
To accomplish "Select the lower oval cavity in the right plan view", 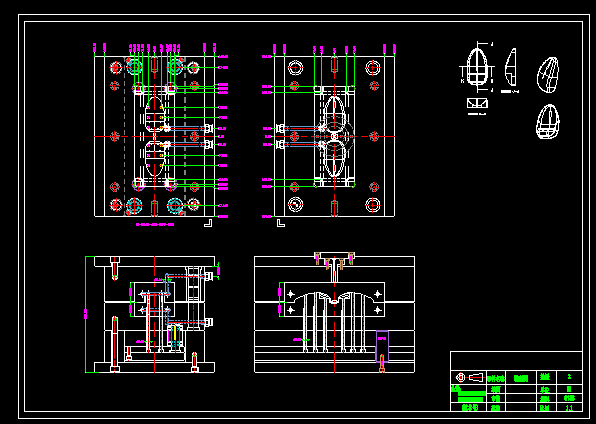I will pos(334,159).
